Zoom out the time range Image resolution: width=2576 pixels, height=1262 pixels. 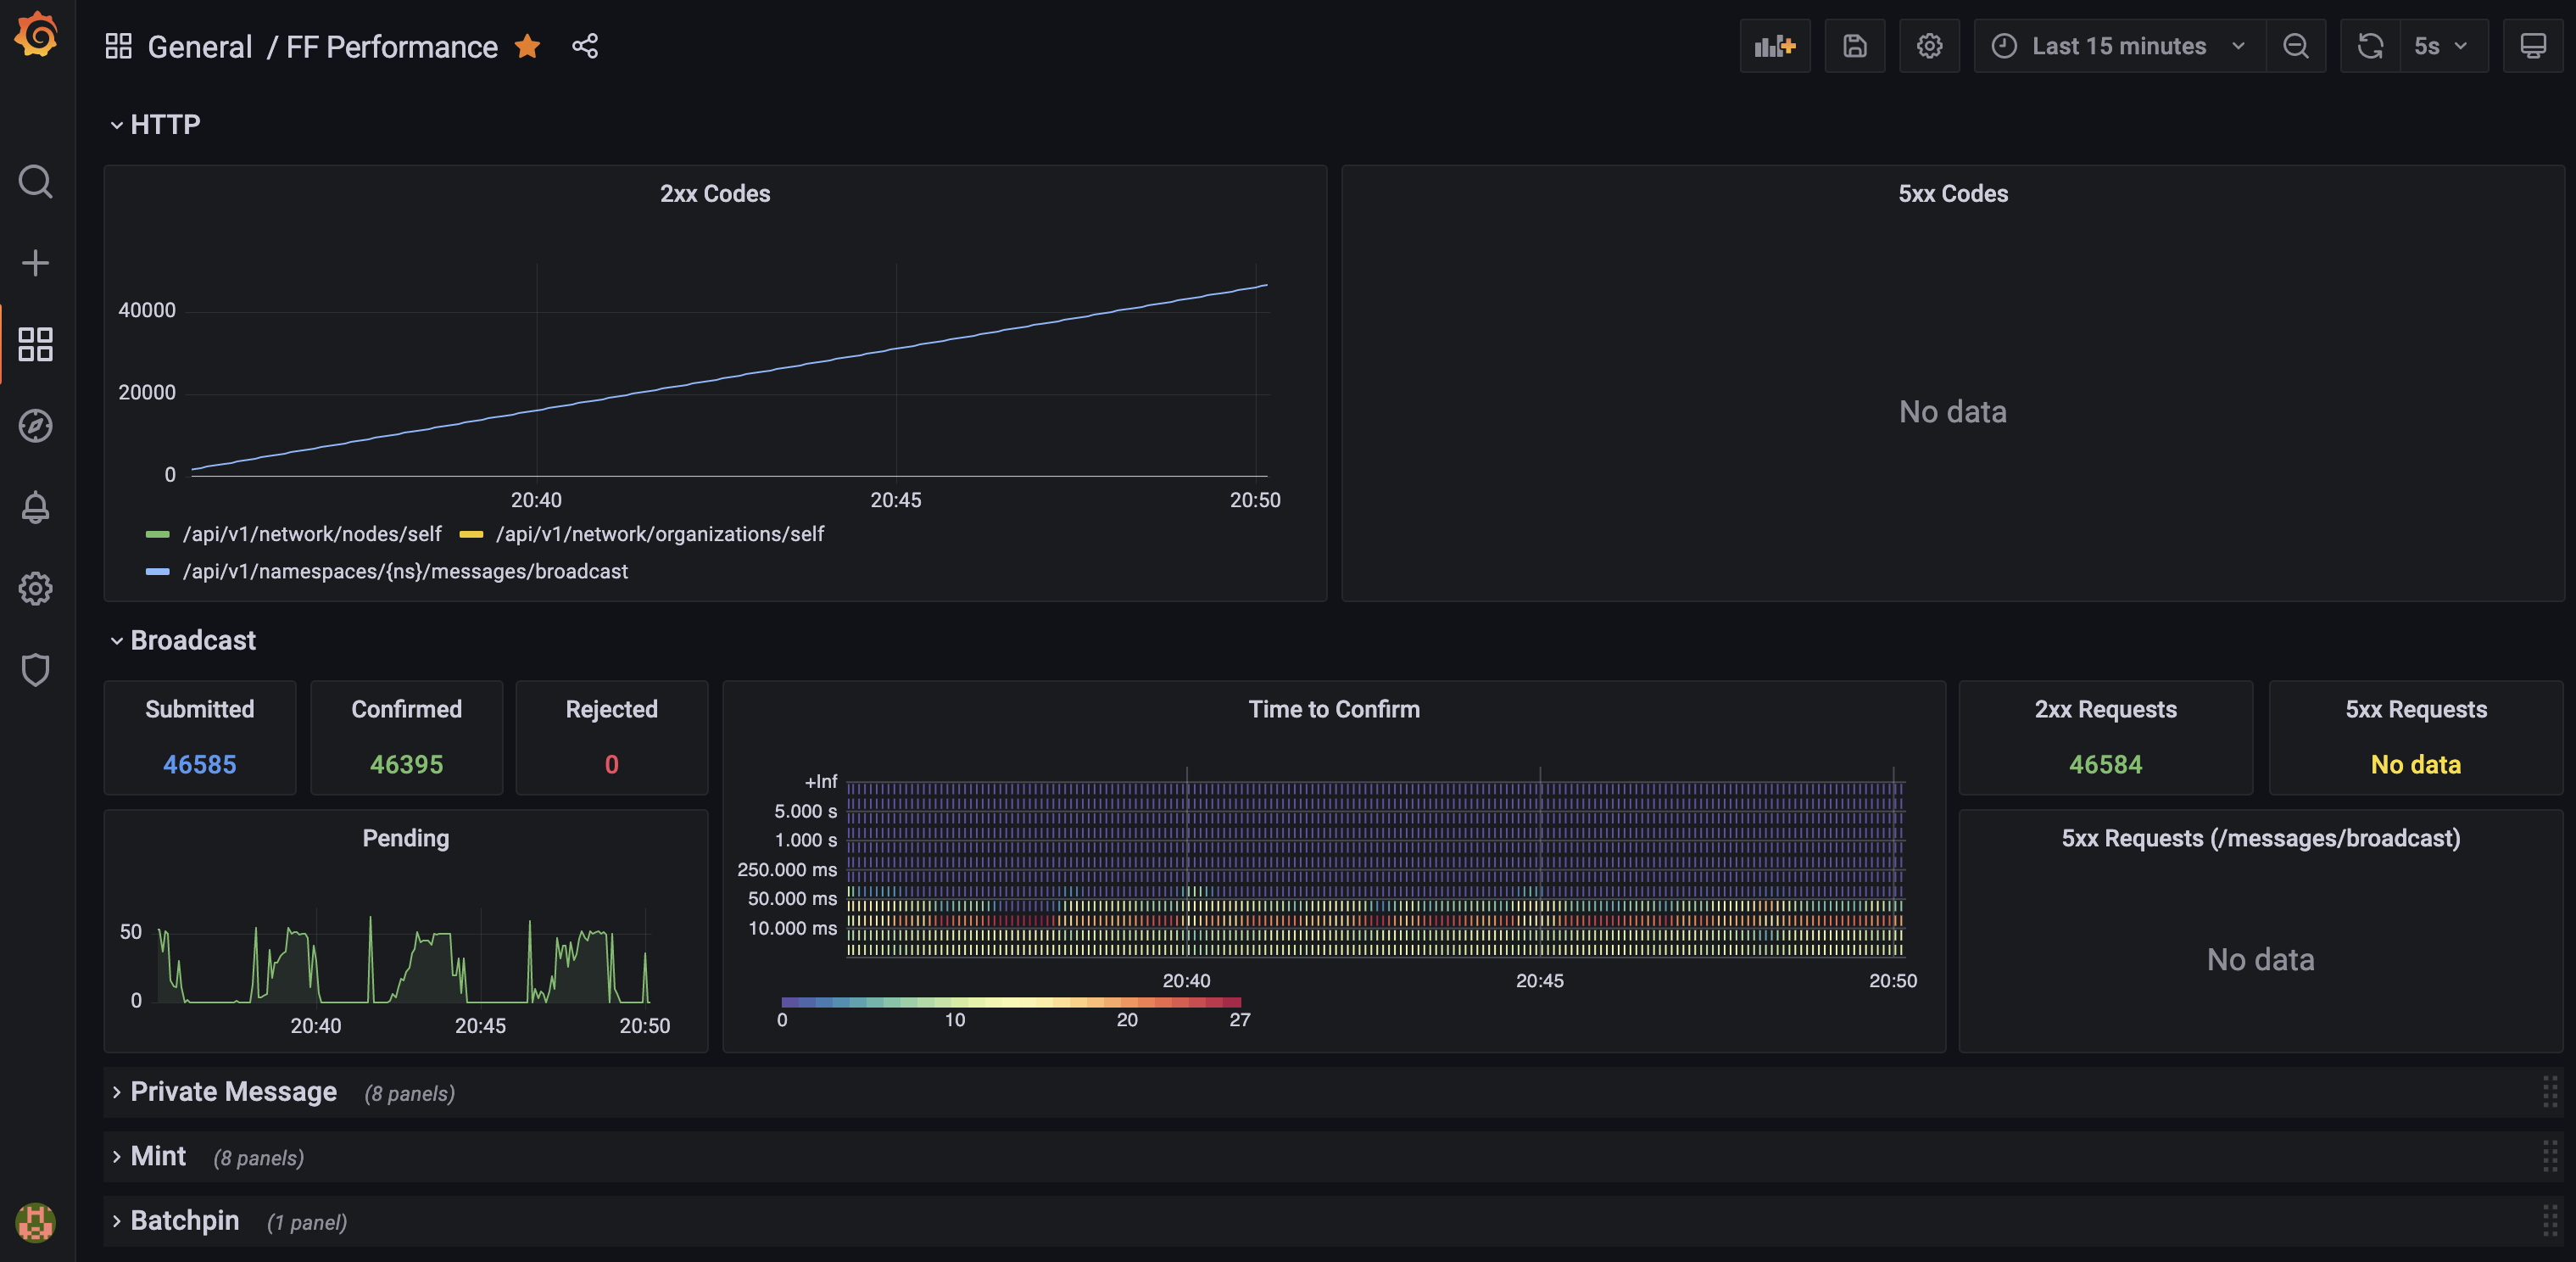click(2296, 46)
